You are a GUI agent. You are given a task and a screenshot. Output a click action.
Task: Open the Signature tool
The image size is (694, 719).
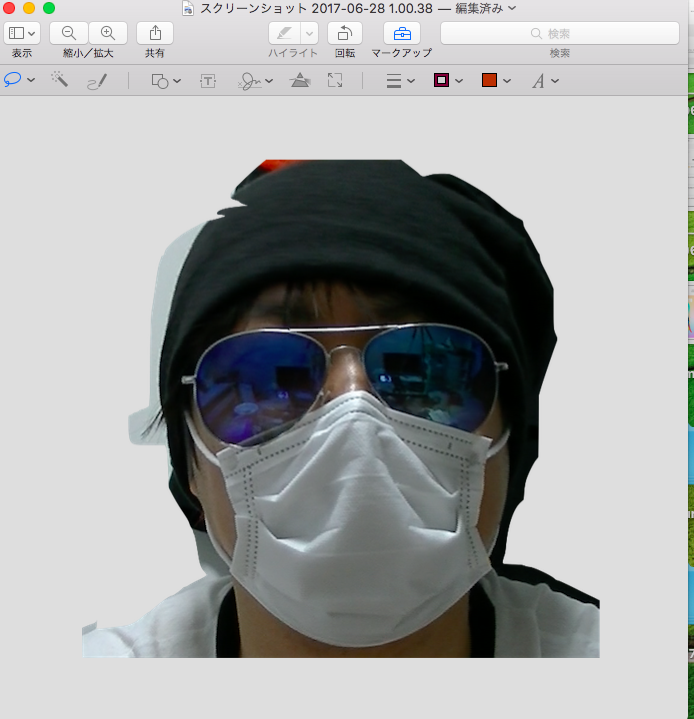click(x=250, y=81)
